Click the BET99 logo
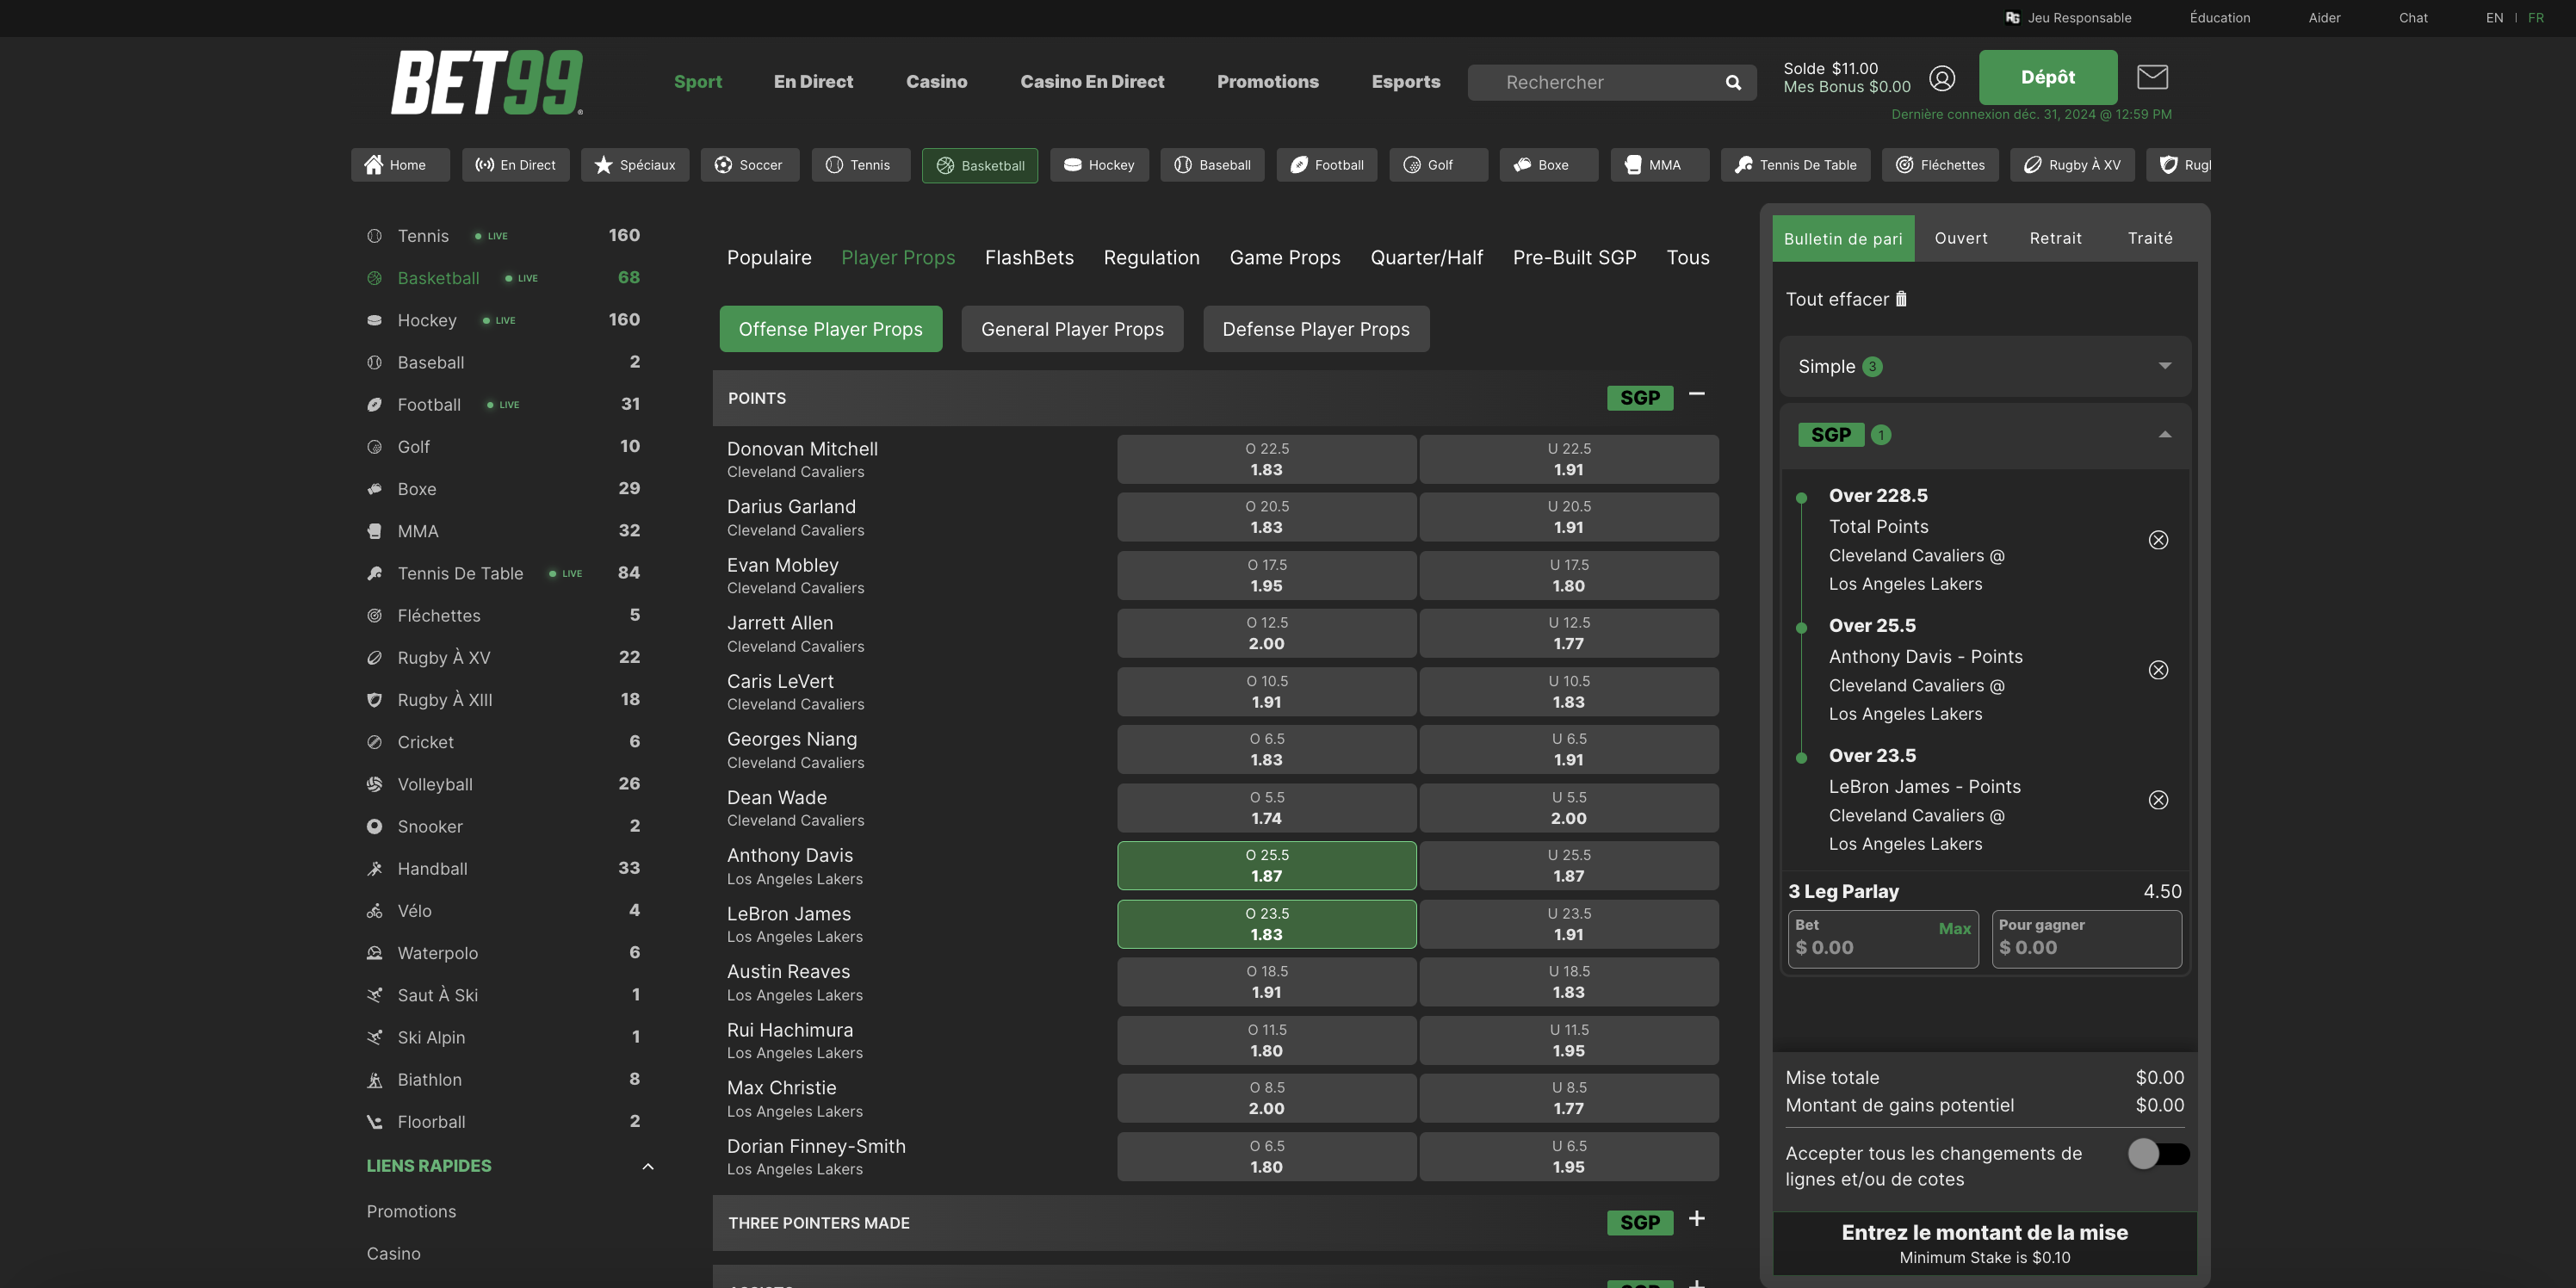2576x1288 pixels. click(487, 82)
